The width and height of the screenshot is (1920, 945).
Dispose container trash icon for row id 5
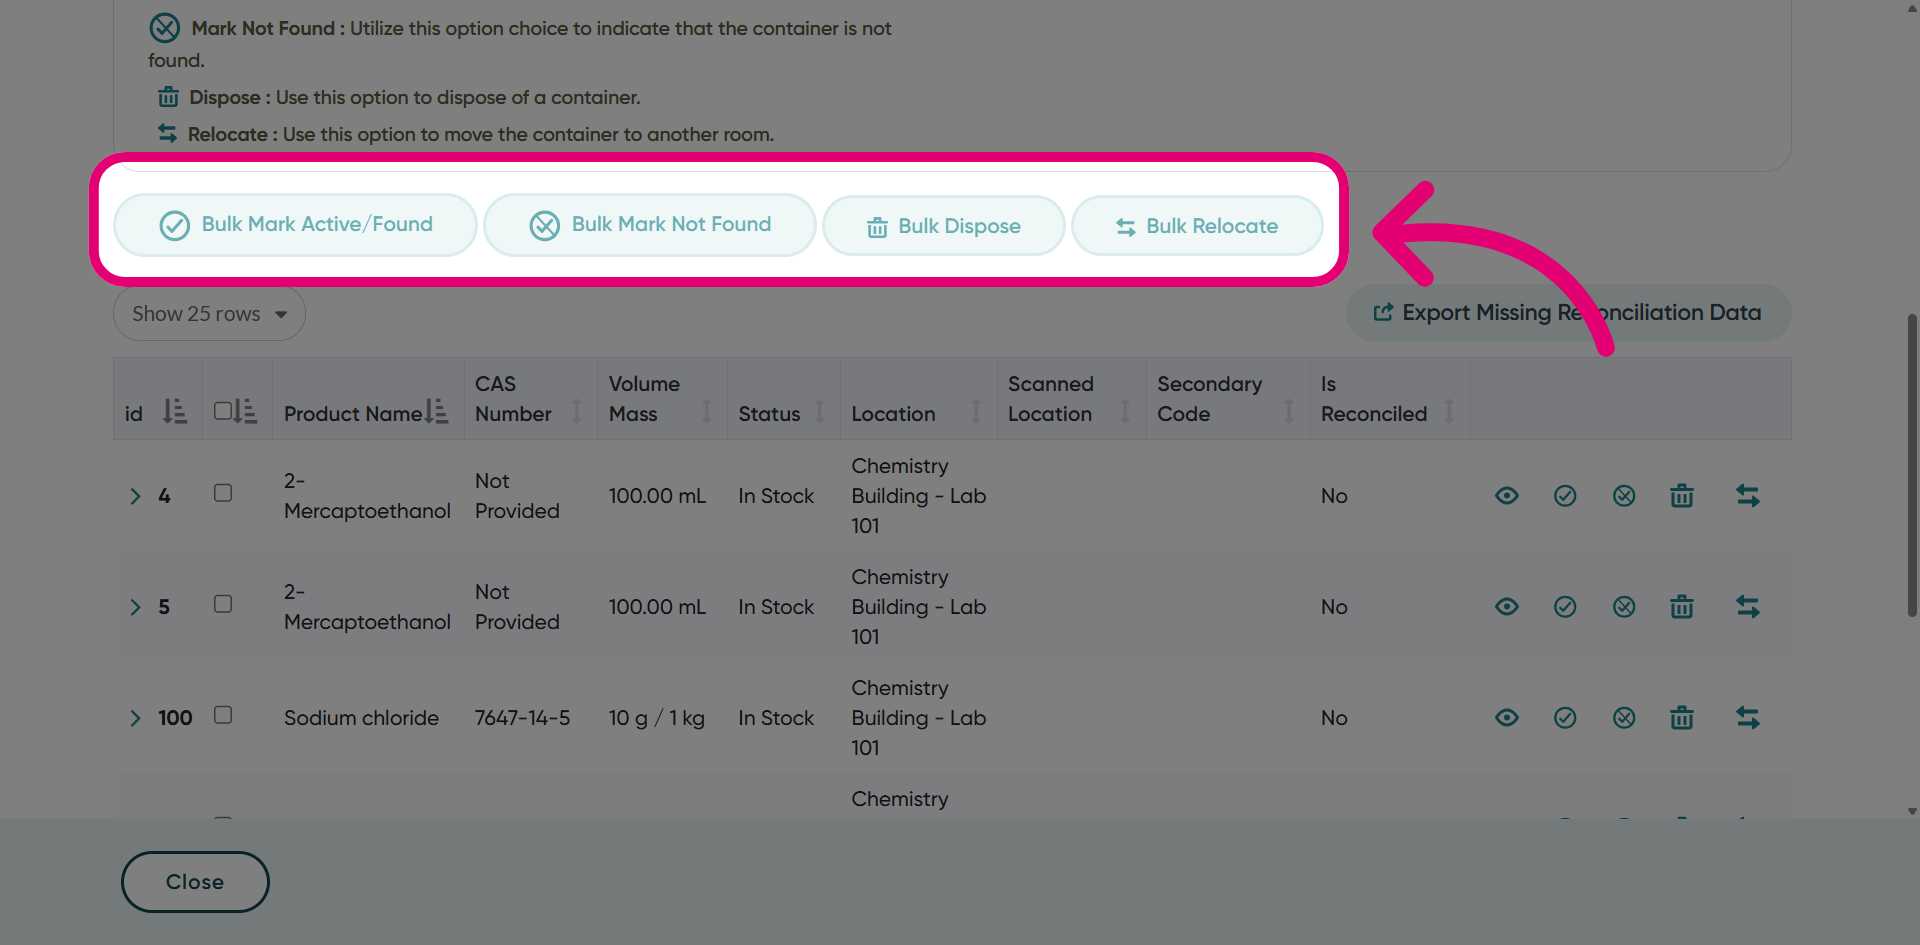[1682, 607]
